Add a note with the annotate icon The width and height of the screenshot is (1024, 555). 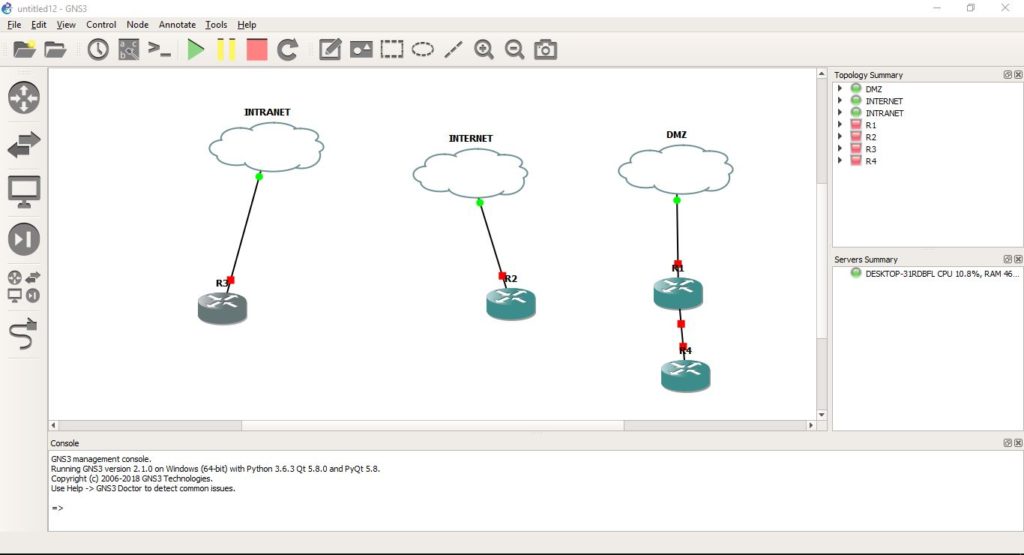(330, 50)
